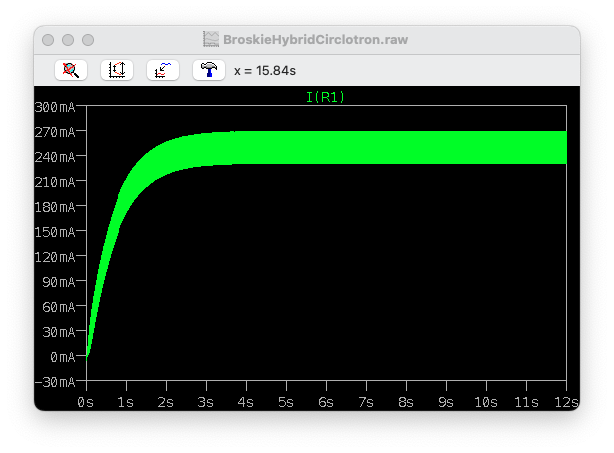614x453 pixels.
Task: Click the 240mA y-axis label
Action: (55, 157)
